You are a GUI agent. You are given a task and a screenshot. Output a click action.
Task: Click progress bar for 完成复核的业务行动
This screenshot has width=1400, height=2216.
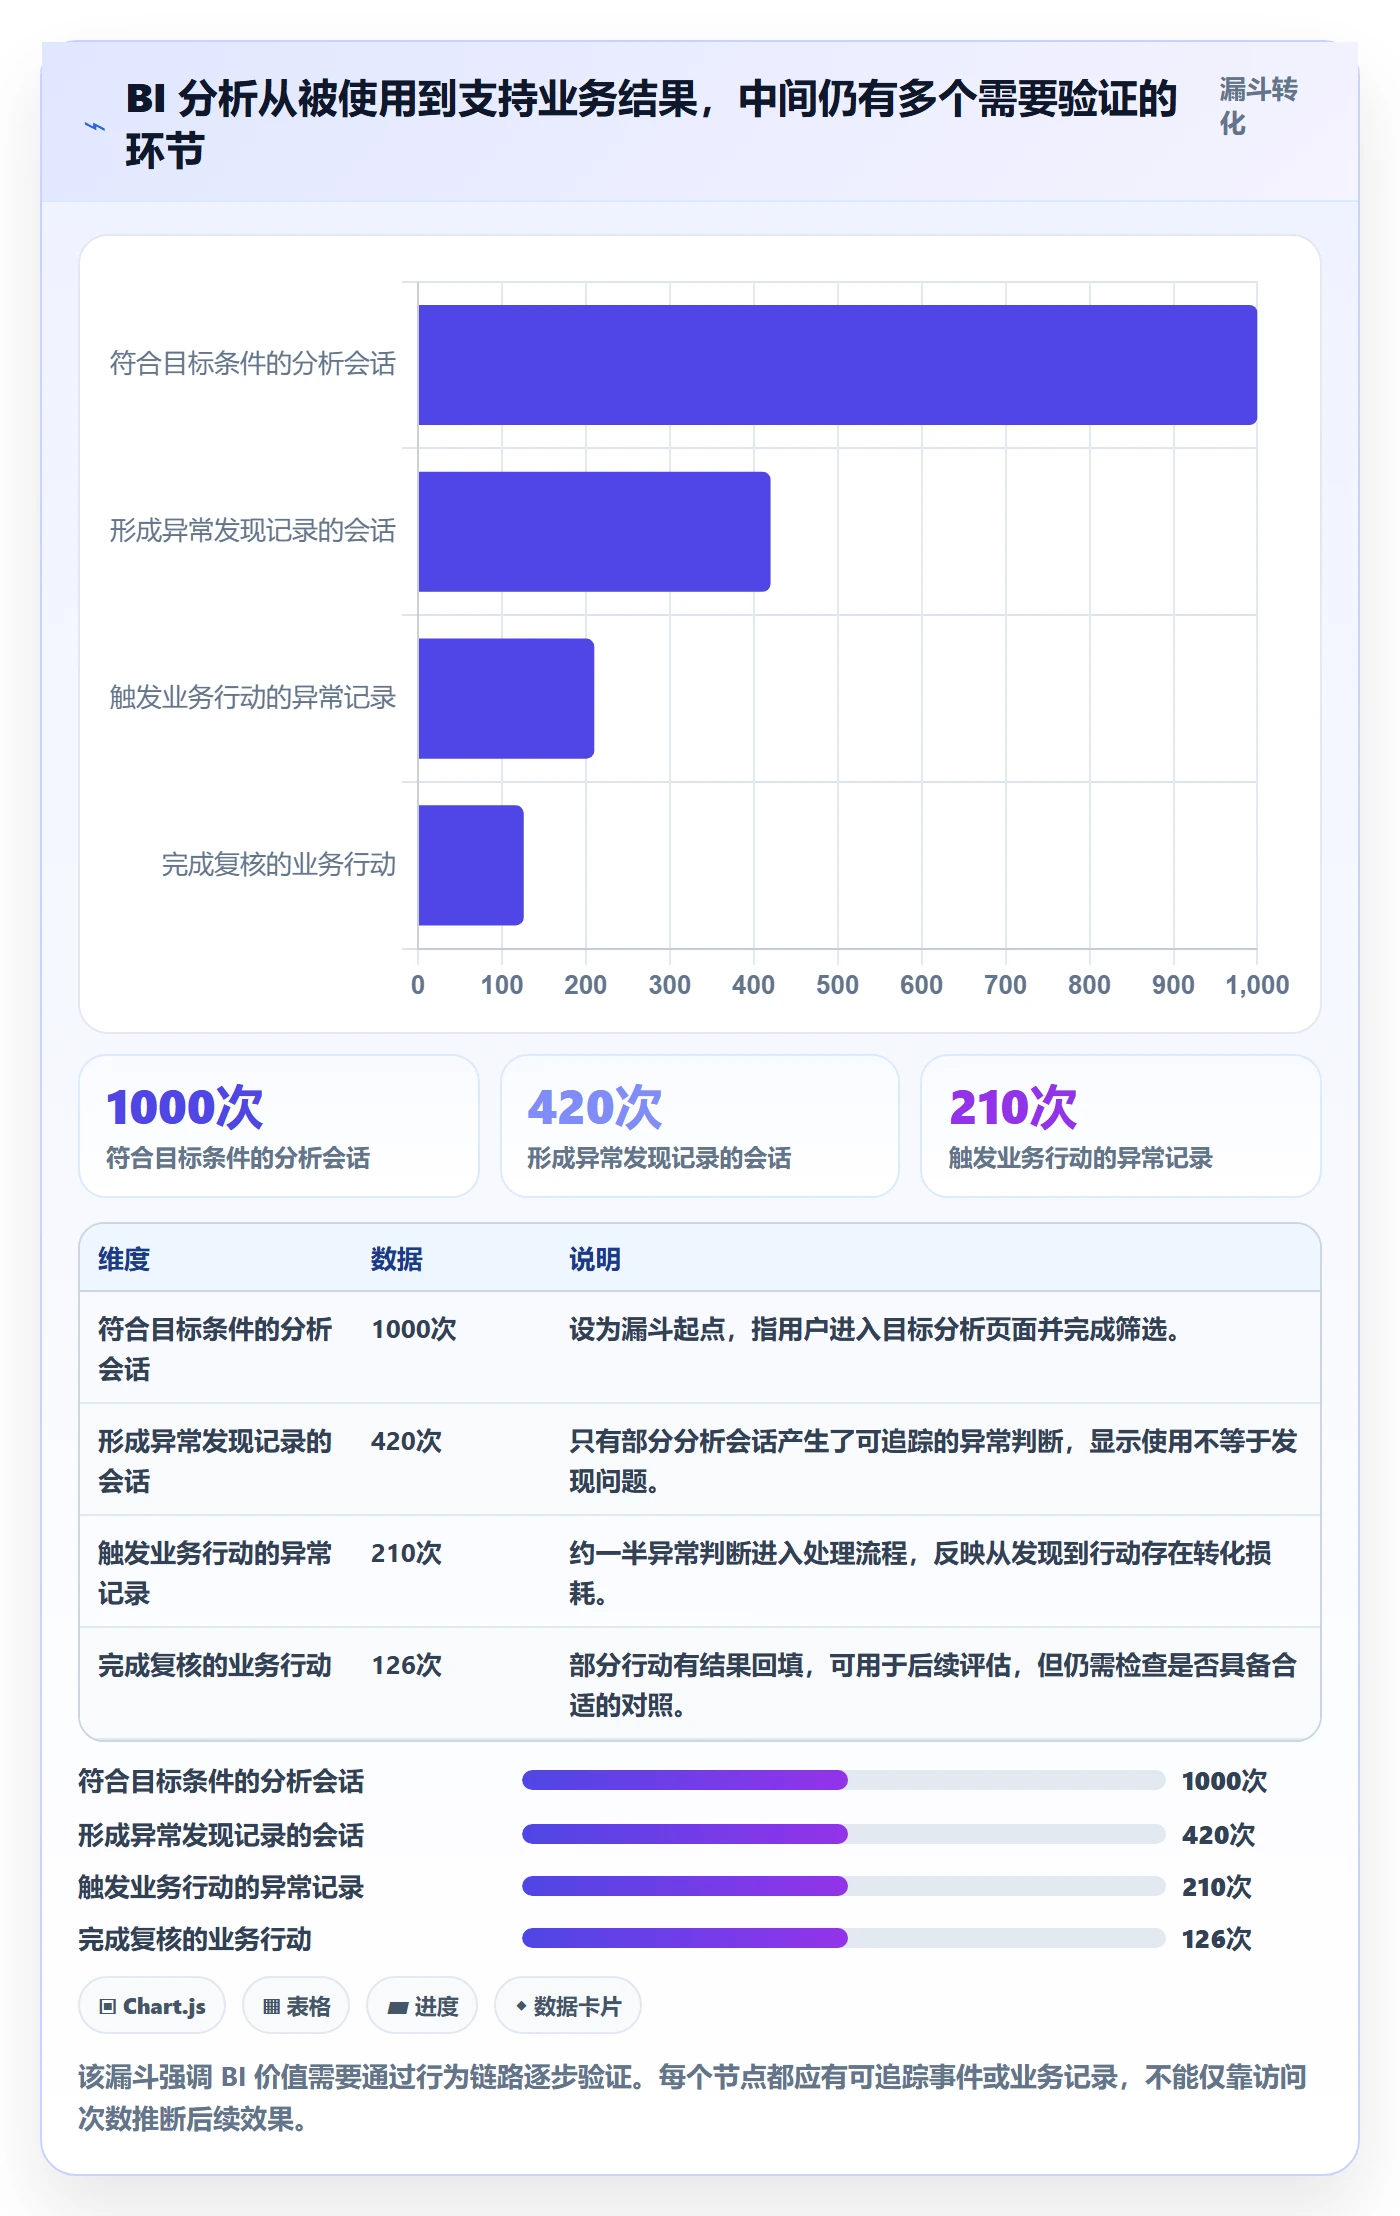(843, 1938)
